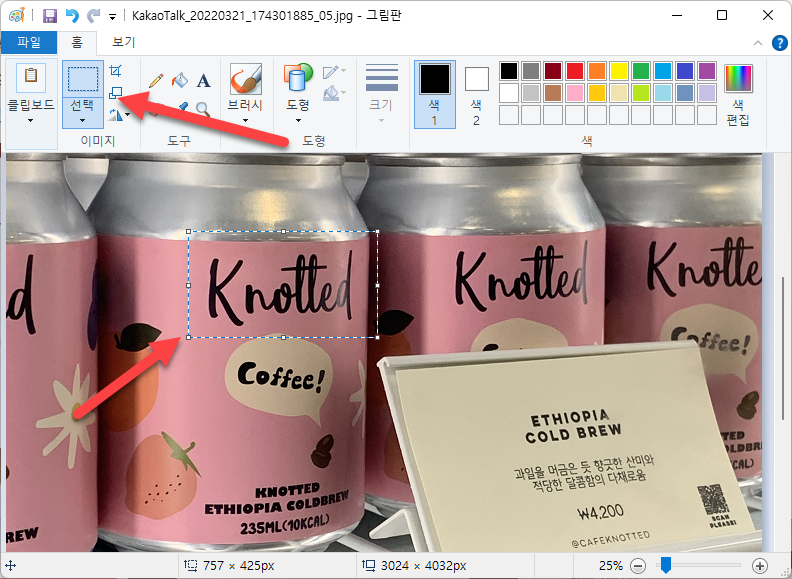
Task: Open the 파일 menu
Action: (29, 42)
